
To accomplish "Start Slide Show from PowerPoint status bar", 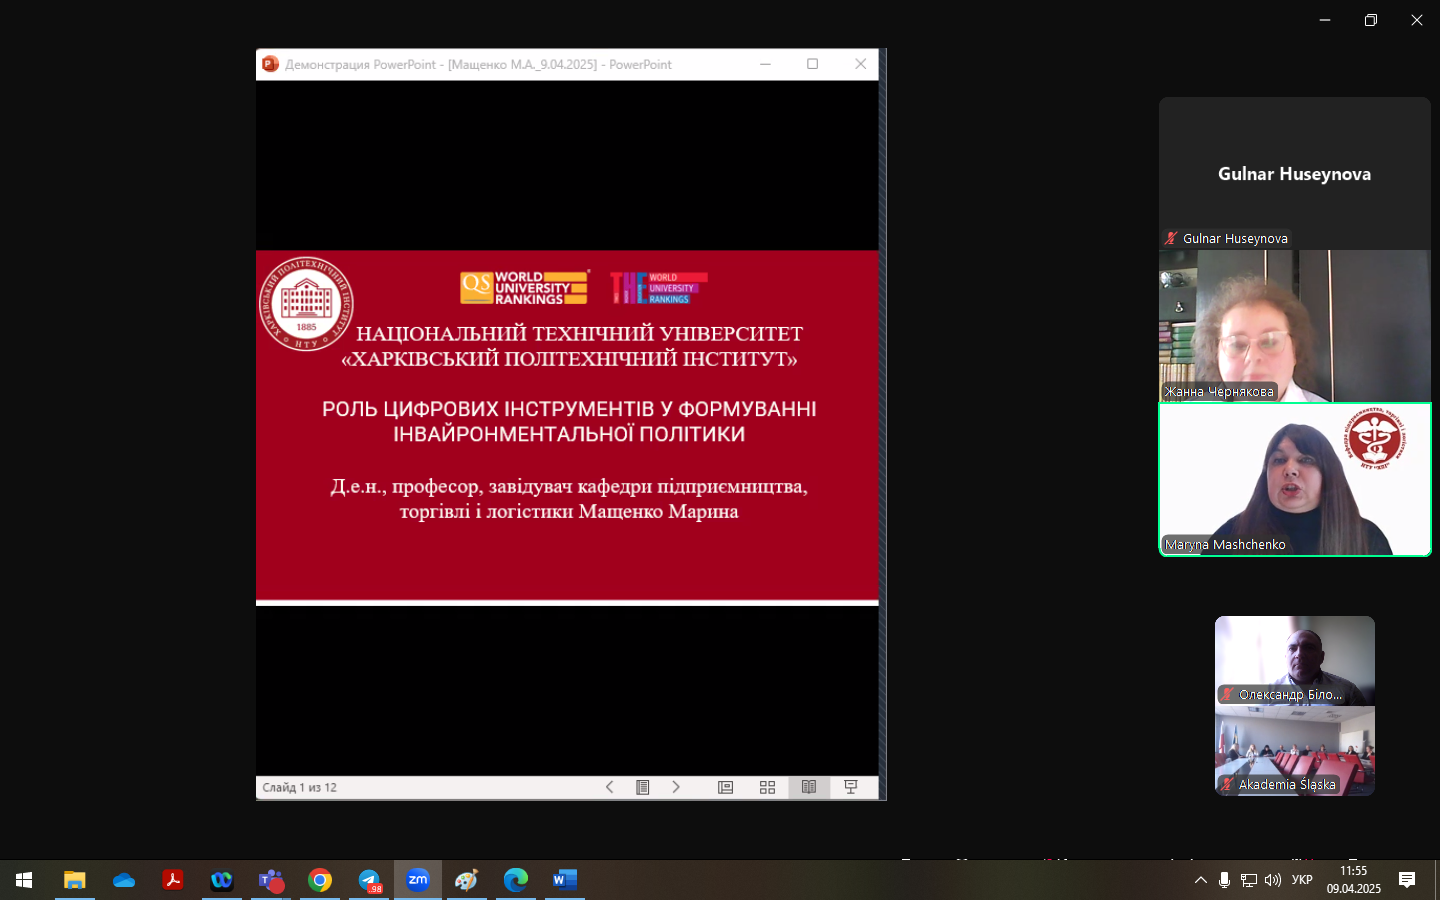I will tap(851, 787).
